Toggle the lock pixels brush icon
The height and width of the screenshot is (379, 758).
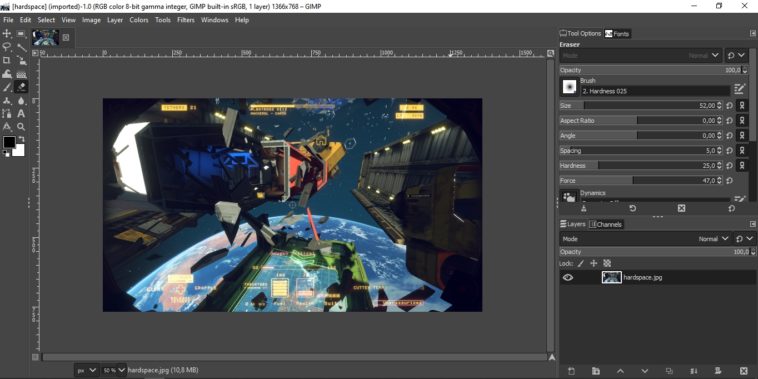(x=581, y=263)
